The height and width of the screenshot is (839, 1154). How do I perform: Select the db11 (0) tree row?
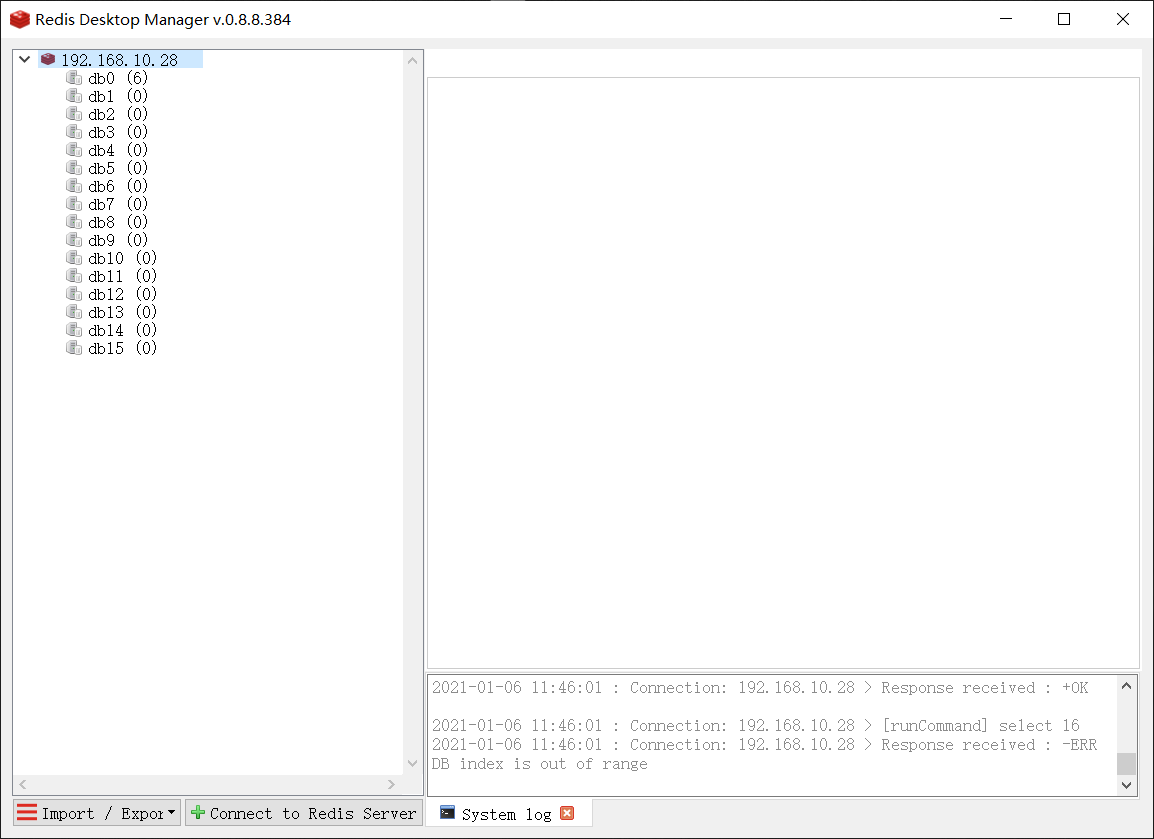pos(122,277)
